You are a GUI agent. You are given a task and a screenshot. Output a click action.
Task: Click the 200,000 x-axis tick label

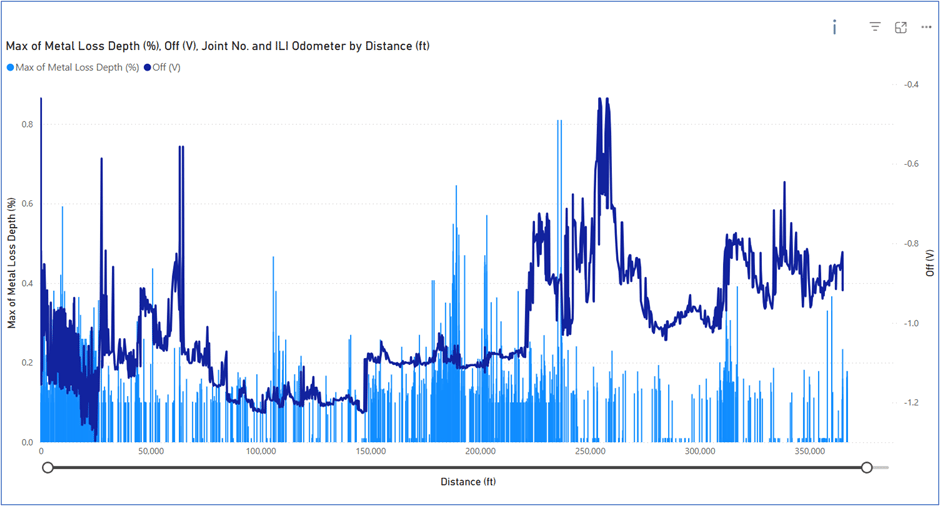(480, 452)
